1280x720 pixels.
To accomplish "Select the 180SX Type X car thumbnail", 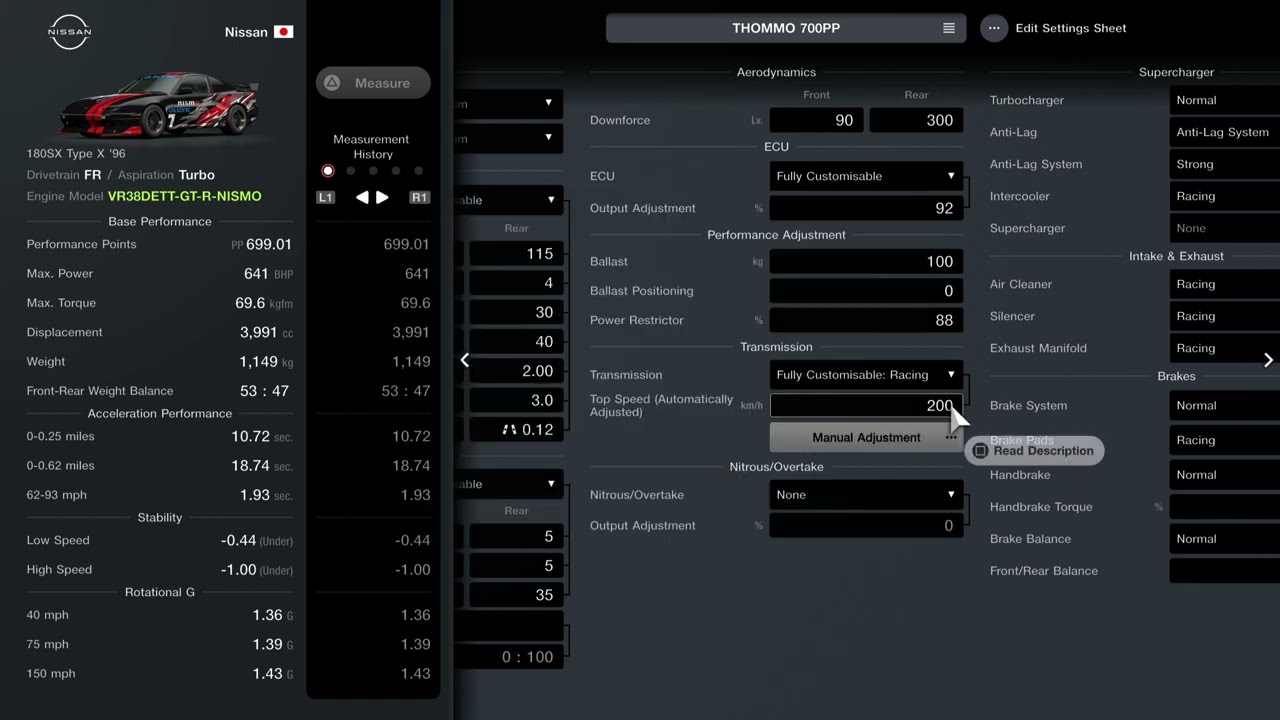I will click(x=158, y=104).
